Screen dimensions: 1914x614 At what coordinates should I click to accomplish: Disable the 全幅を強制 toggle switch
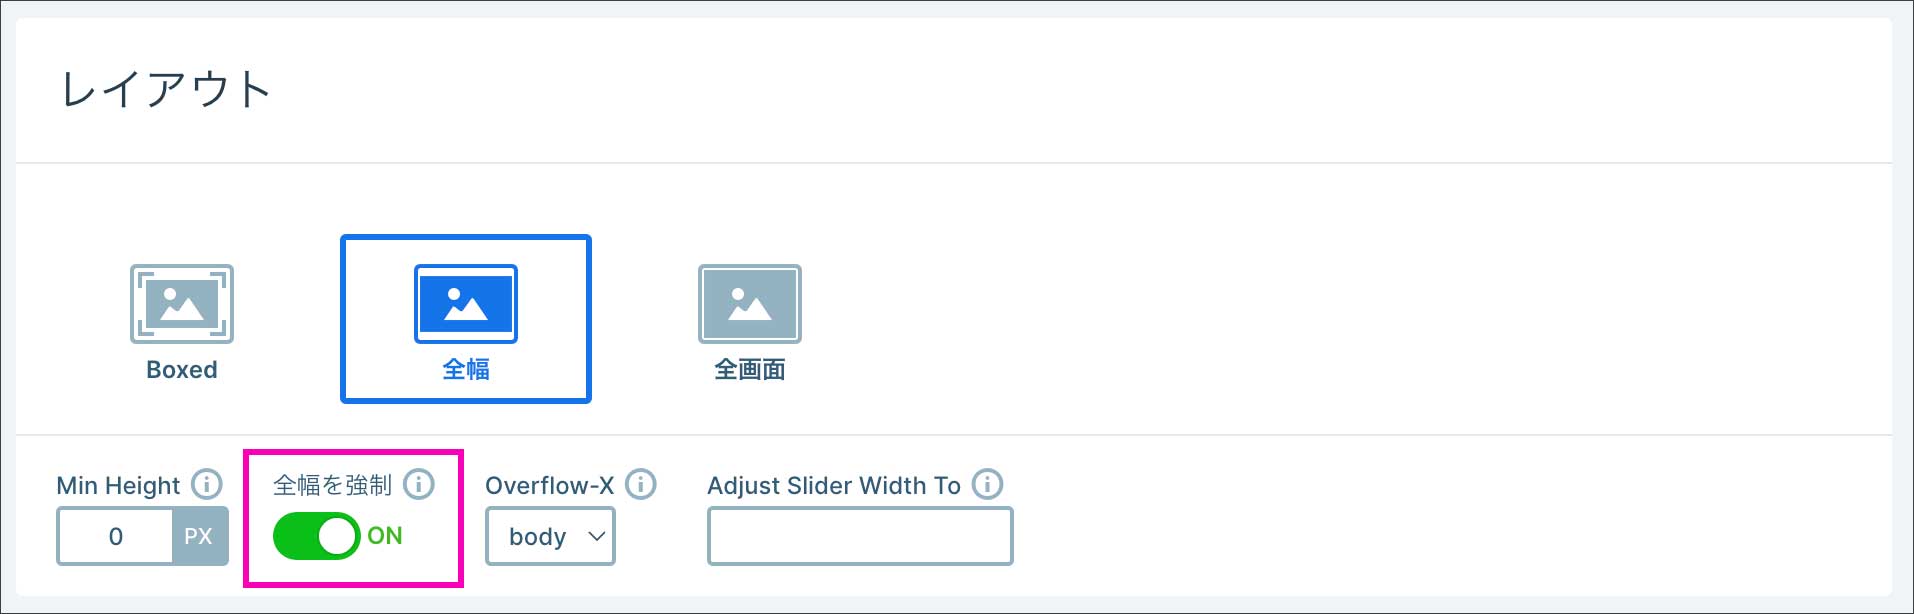[x=316, y=536]
